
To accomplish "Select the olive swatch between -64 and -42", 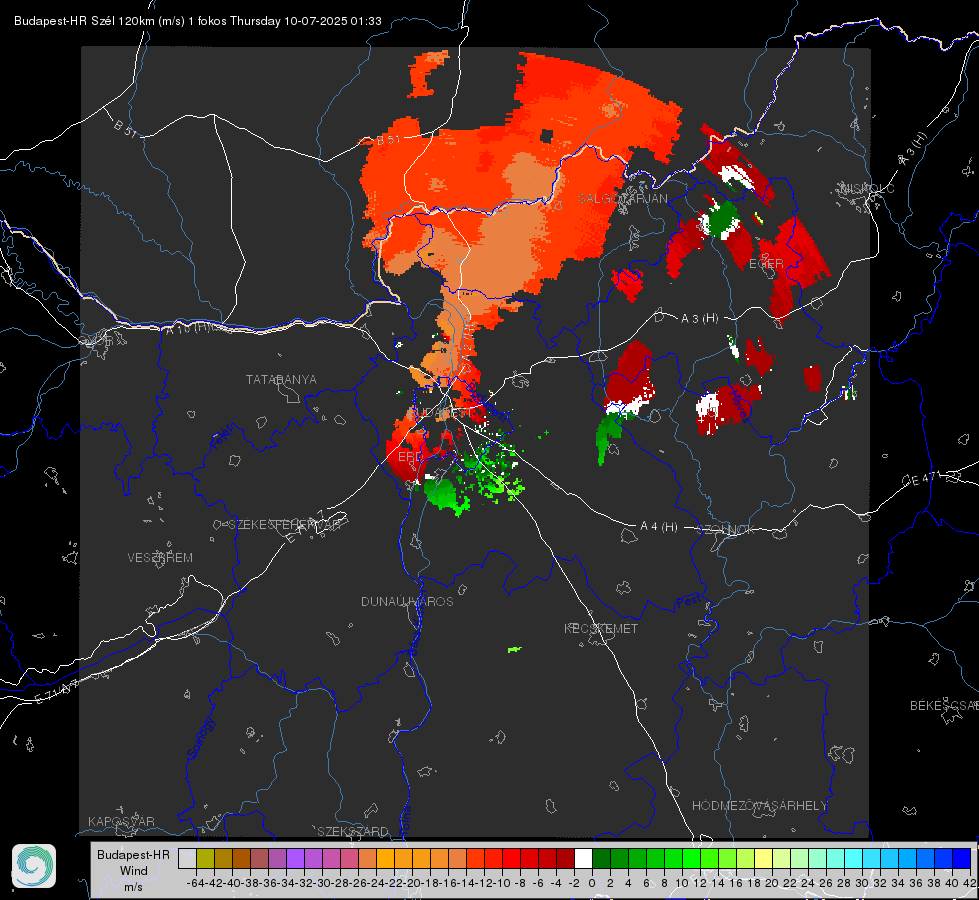I will pyautogui.click(x=205, y=859).
